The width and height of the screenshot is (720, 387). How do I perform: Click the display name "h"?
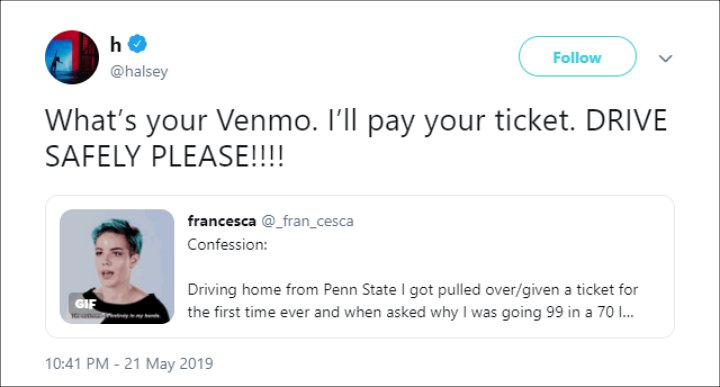115,45
